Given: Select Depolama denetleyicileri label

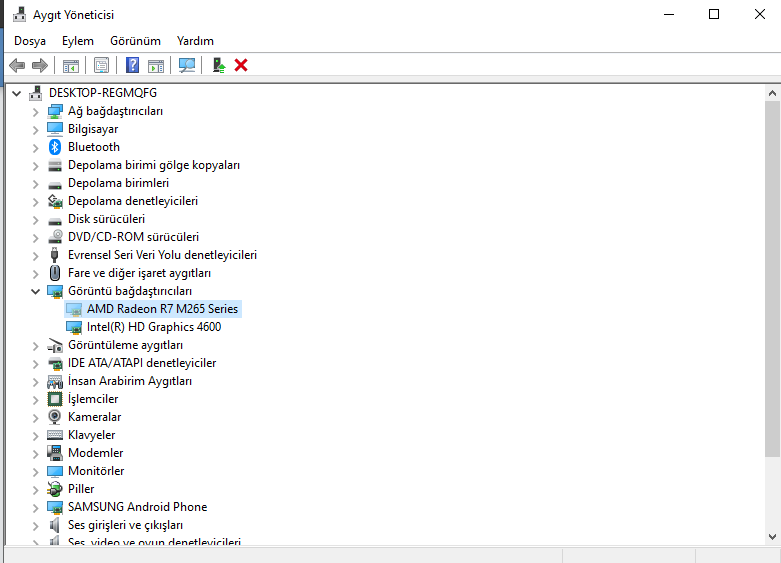Looking at the screenshot, I should tap(133, 201).
